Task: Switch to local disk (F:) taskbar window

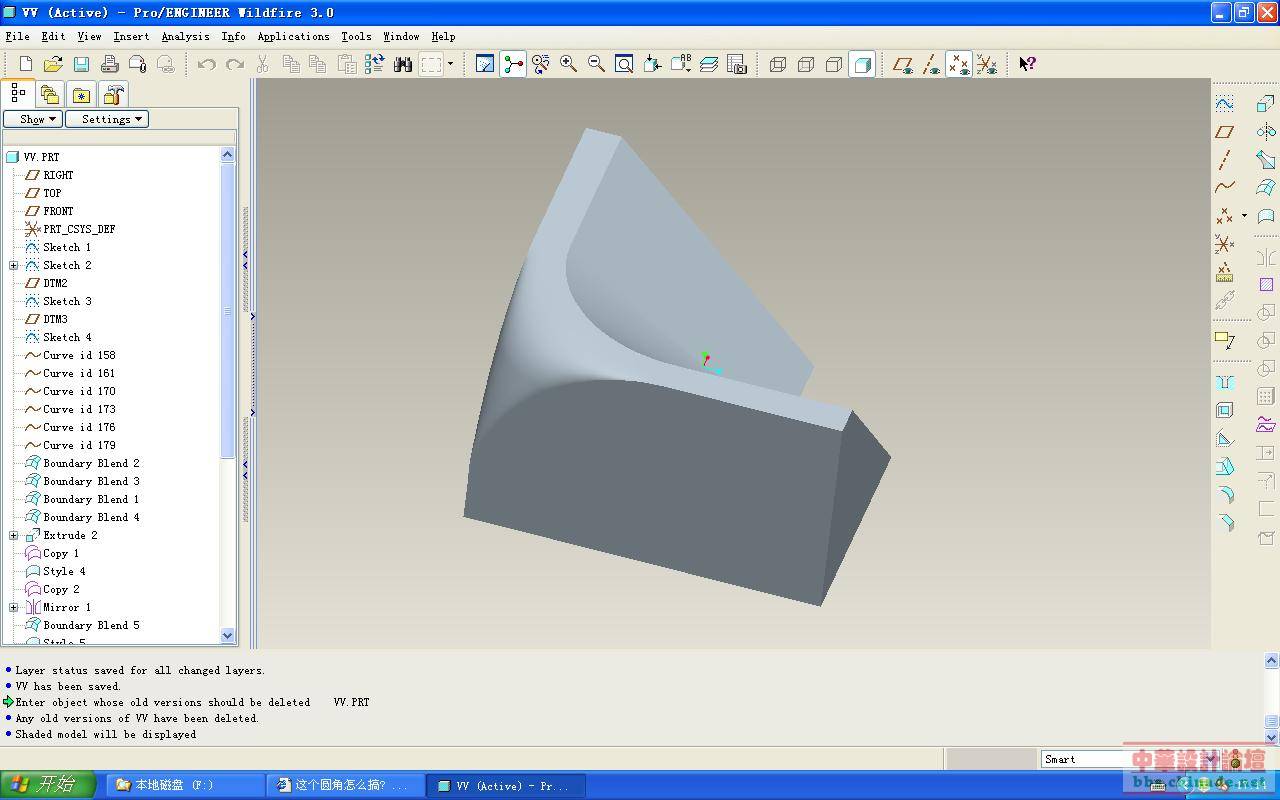Action: (185, 785)
